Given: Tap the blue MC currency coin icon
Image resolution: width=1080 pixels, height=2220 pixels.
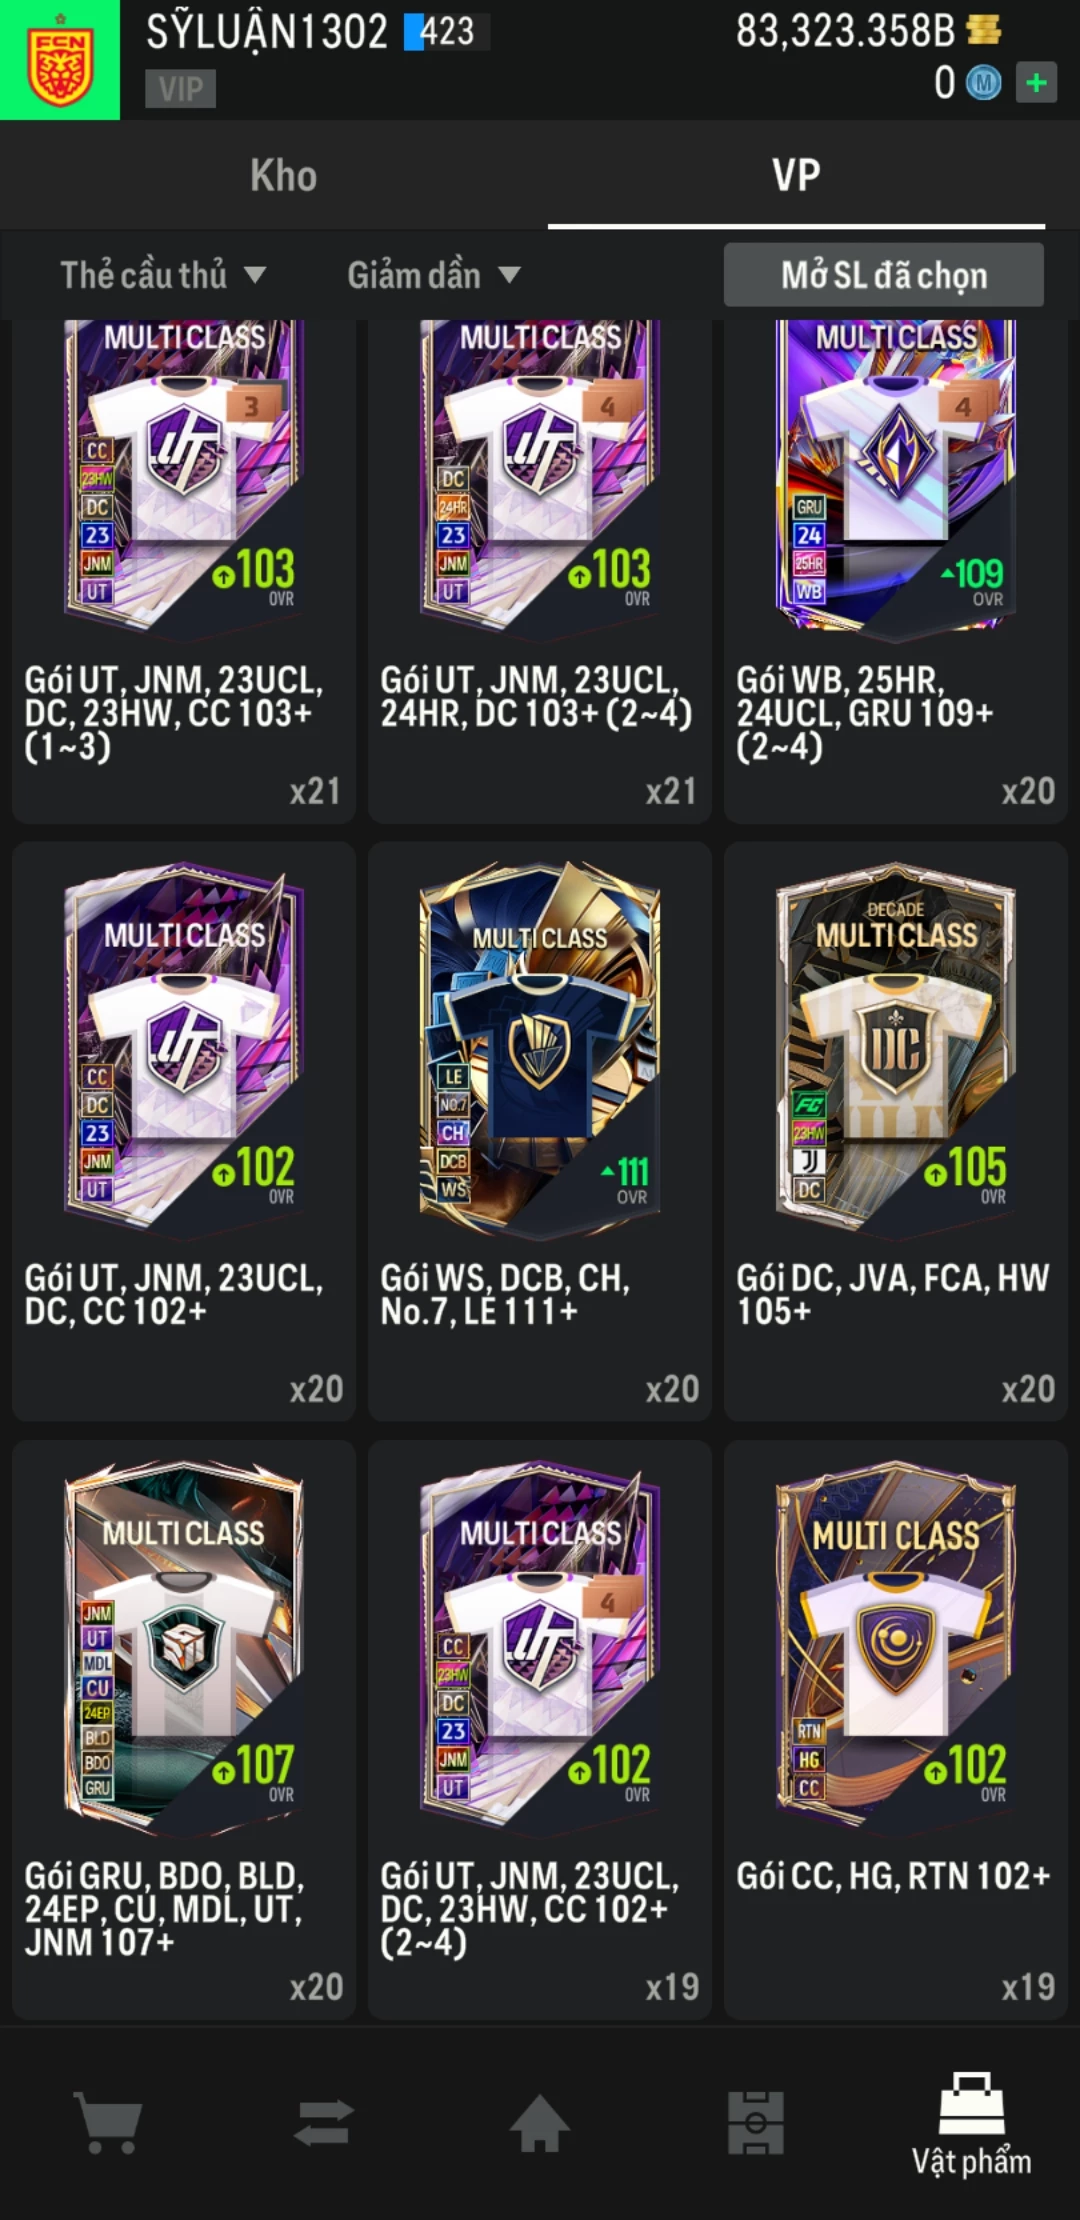Looking at the screenshot, I should pos(984,83).
